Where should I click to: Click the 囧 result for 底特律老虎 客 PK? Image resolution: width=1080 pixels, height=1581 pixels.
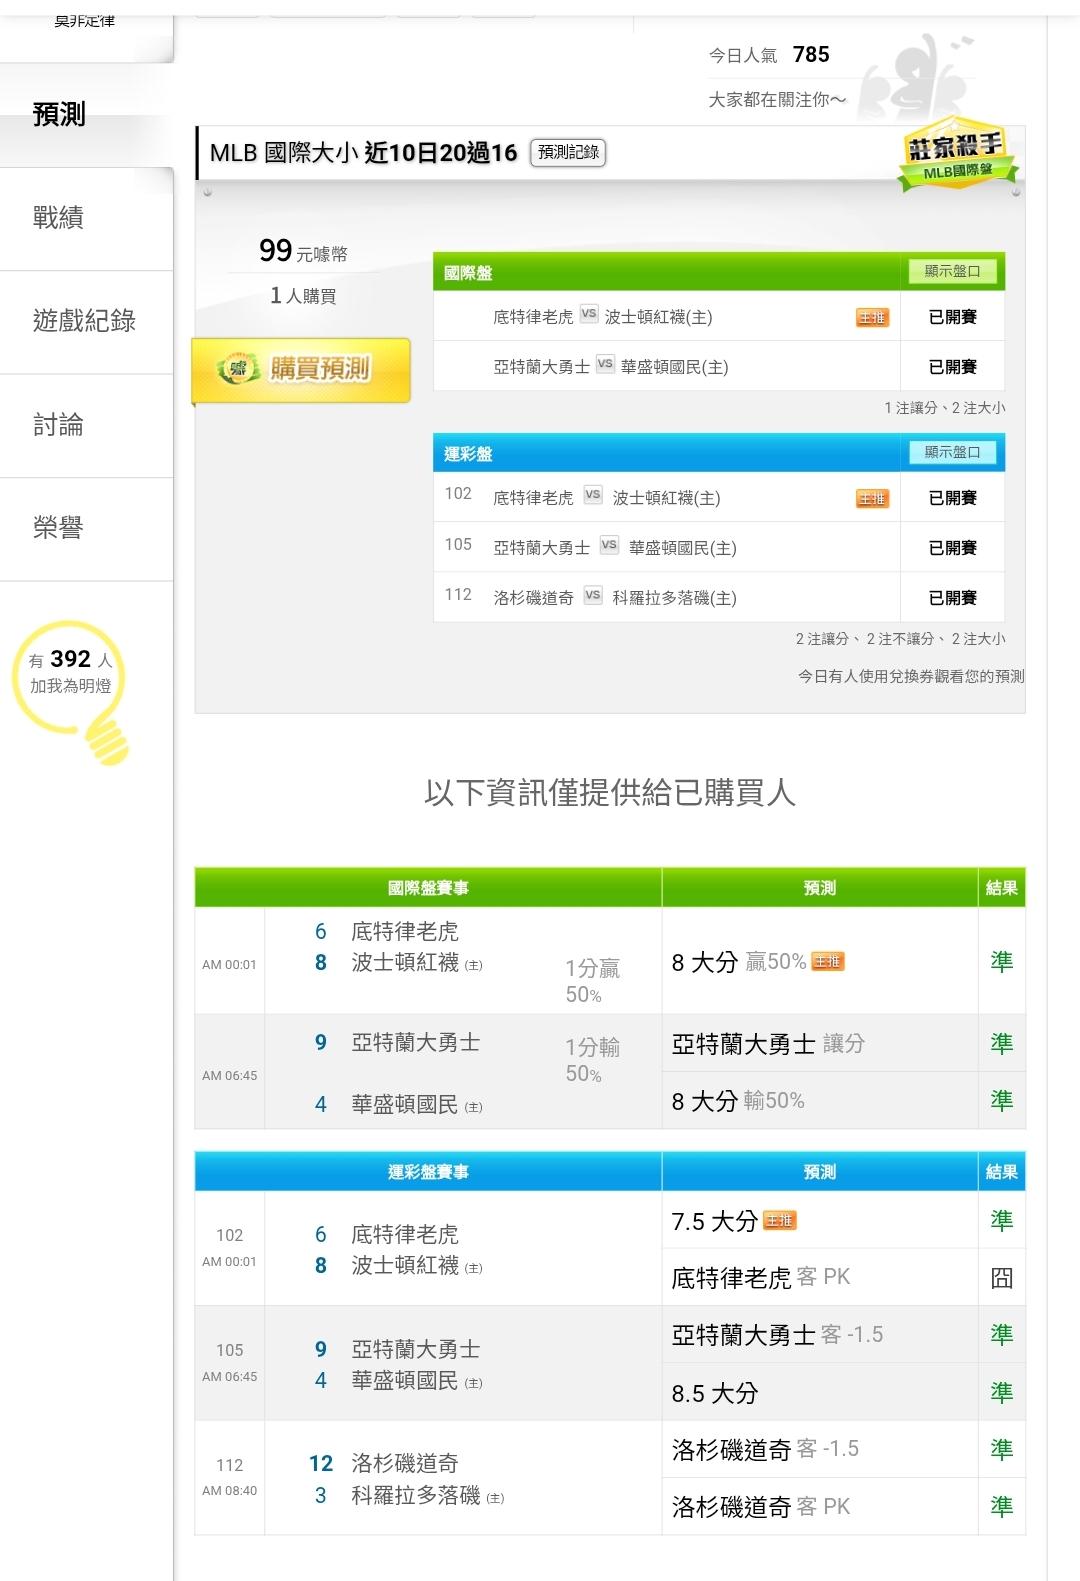tap(1001, 1277)
